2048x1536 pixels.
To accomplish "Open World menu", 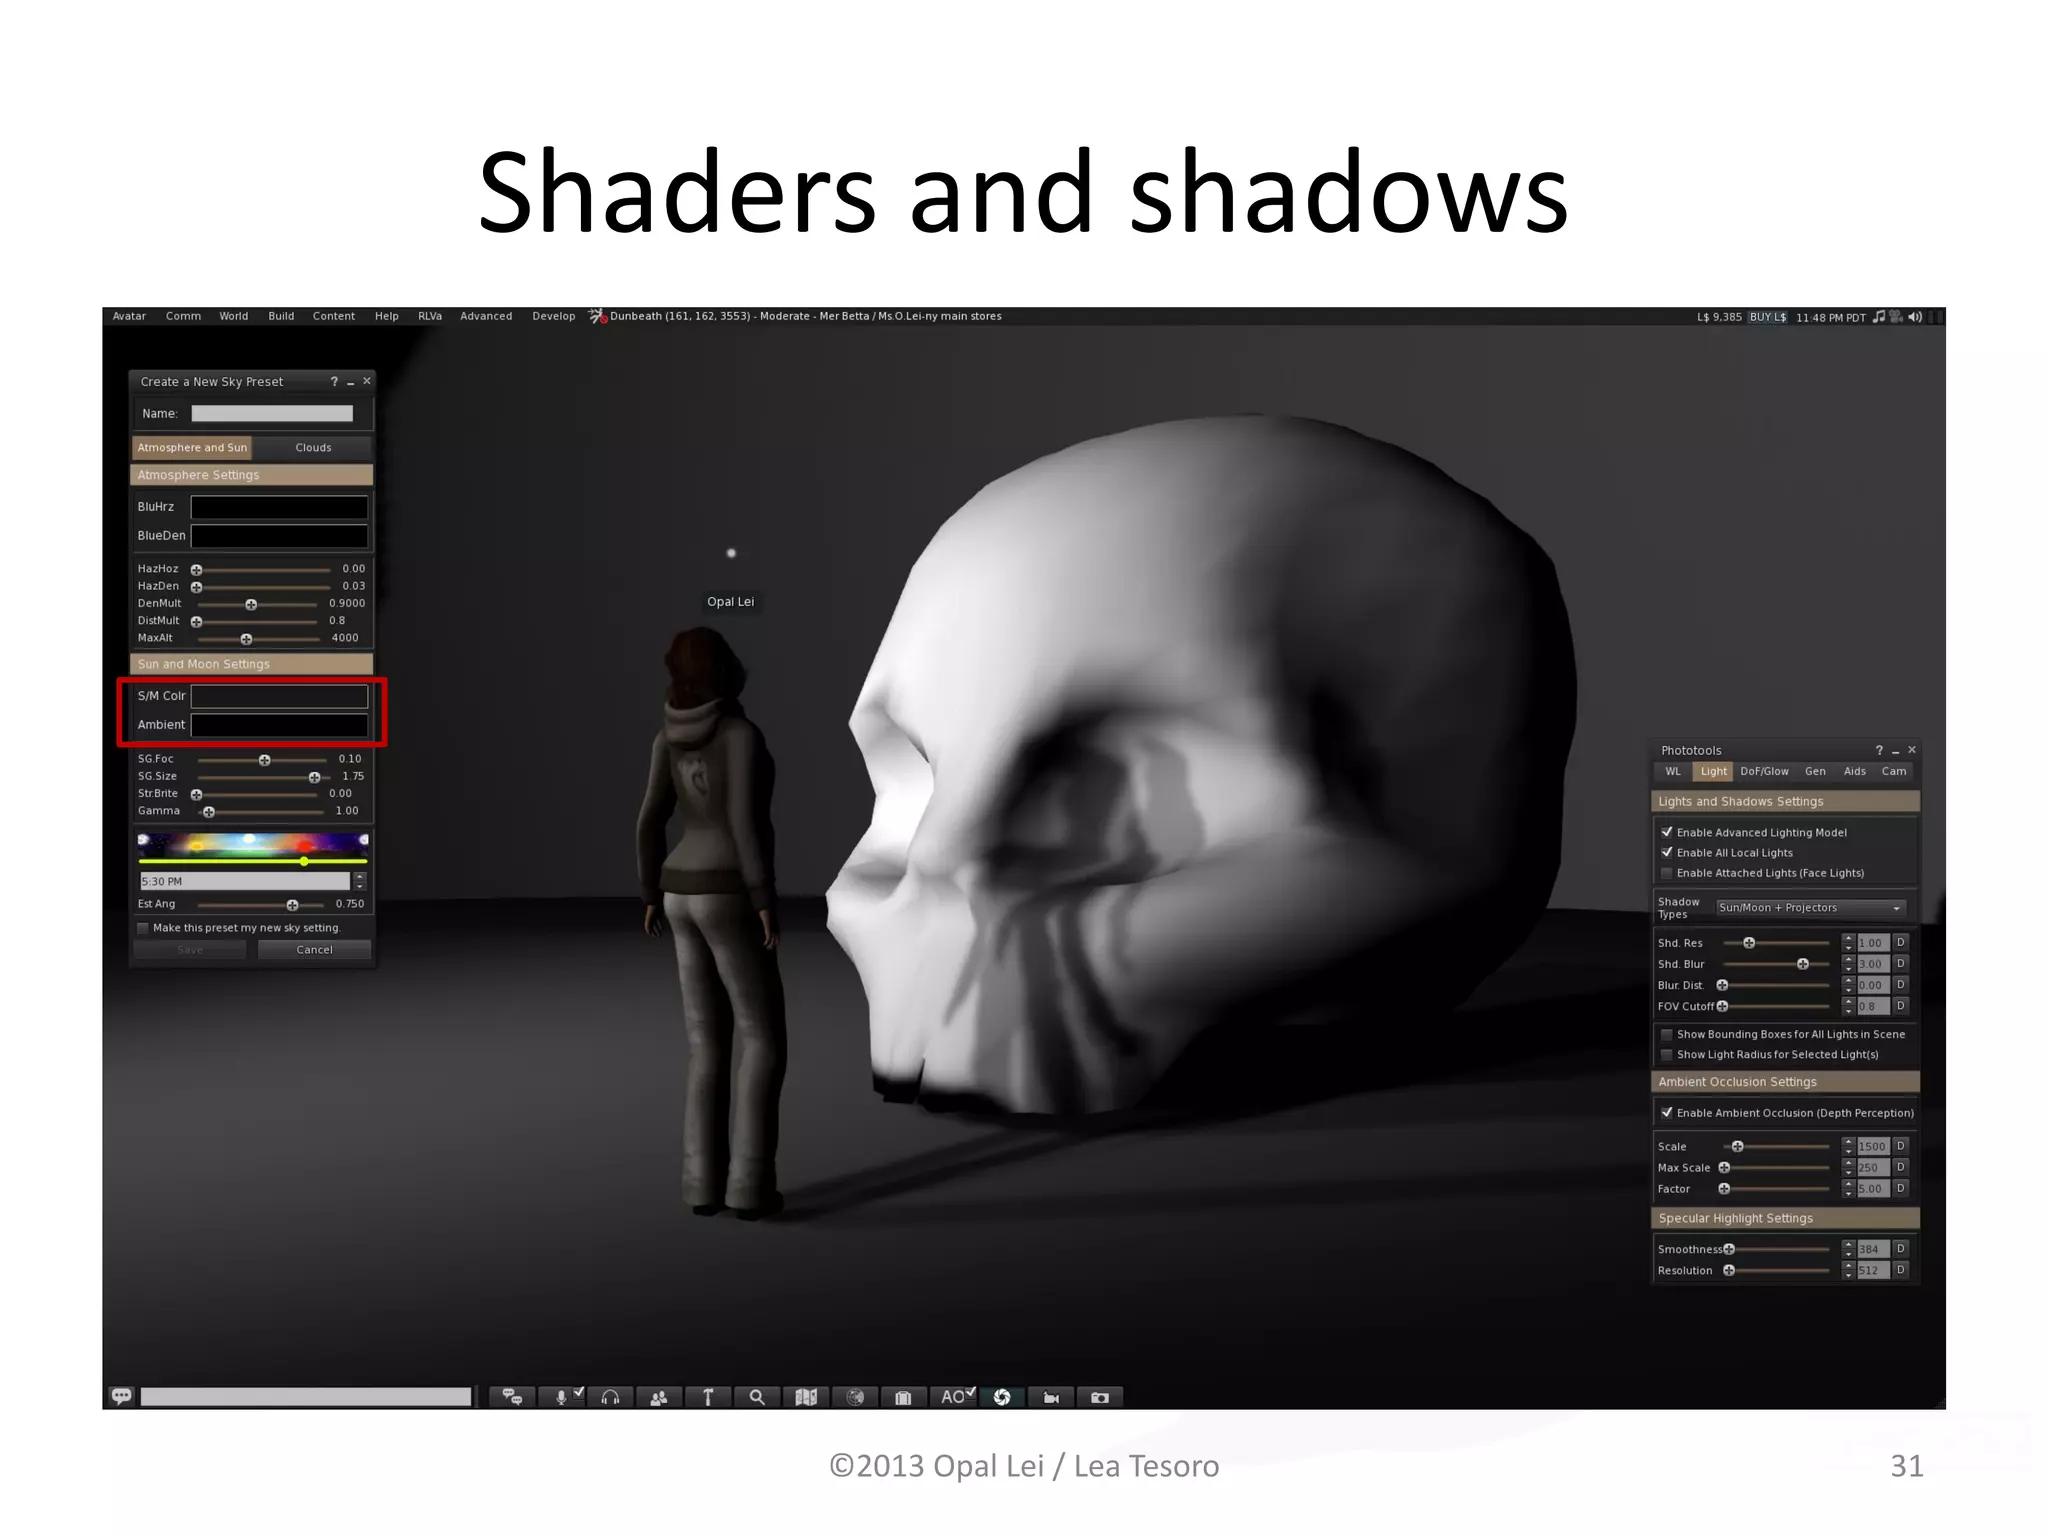I will tap(234, 316).
